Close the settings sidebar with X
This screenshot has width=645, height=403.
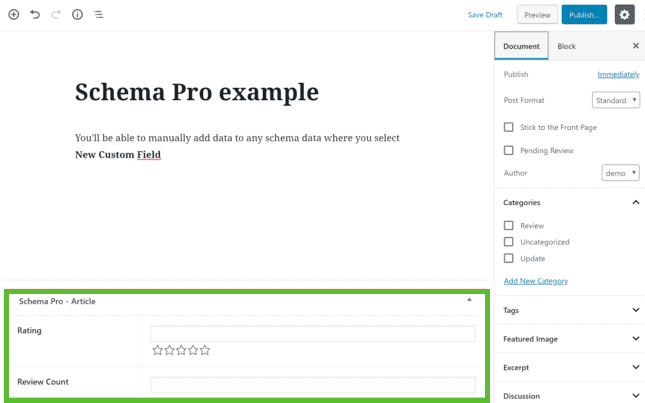(636, 46)
